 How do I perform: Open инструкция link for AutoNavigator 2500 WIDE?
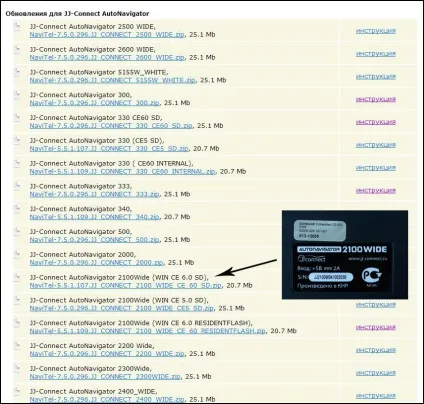tap(376, 31)
